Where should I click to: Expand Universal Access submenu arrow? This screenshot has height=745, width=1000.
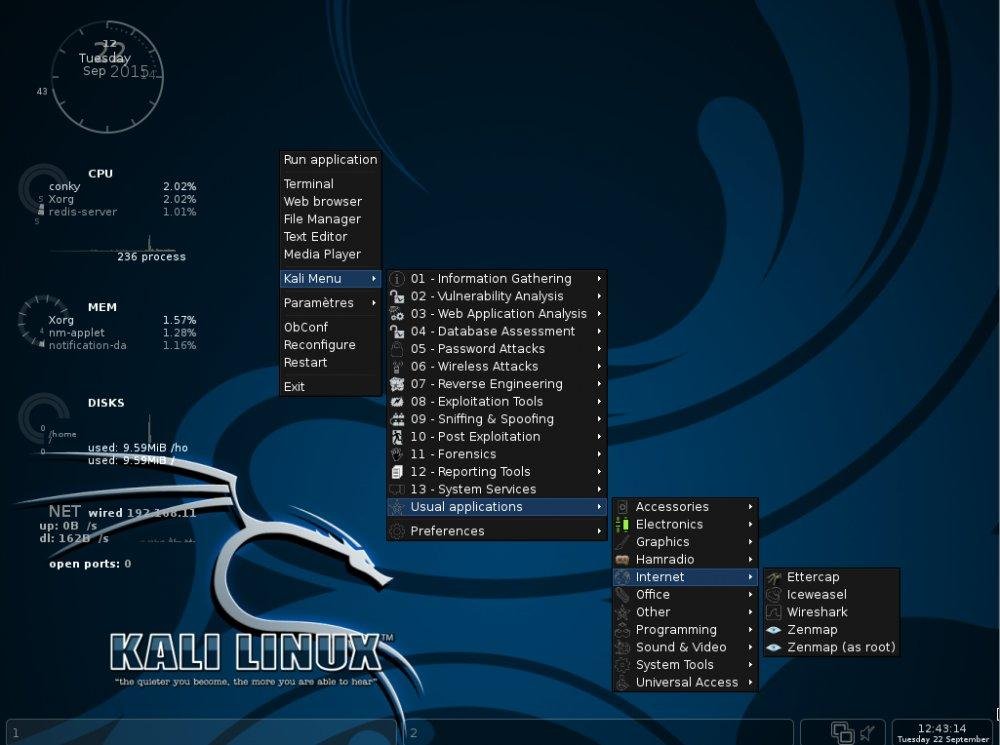coord(751,682)
